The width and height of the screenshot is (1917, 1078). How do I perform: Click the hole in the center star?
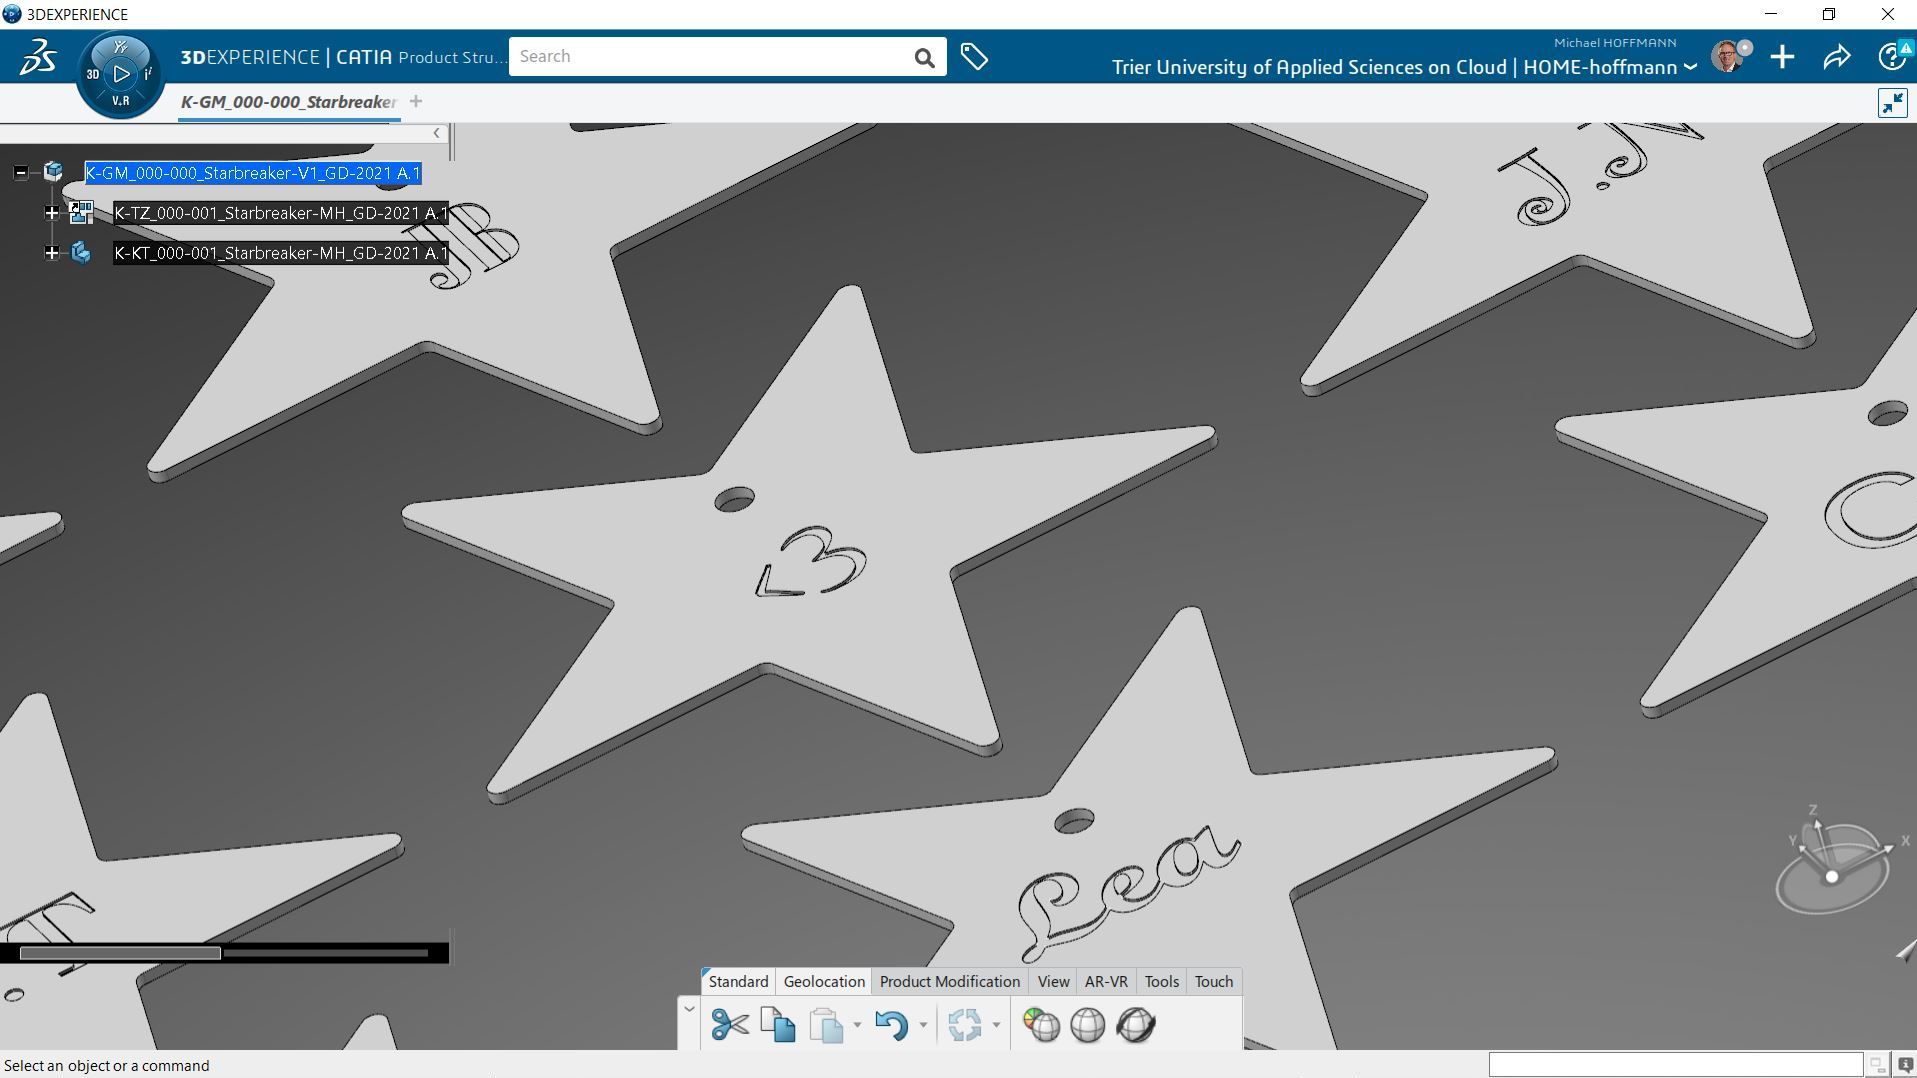[x=735, y=500]
